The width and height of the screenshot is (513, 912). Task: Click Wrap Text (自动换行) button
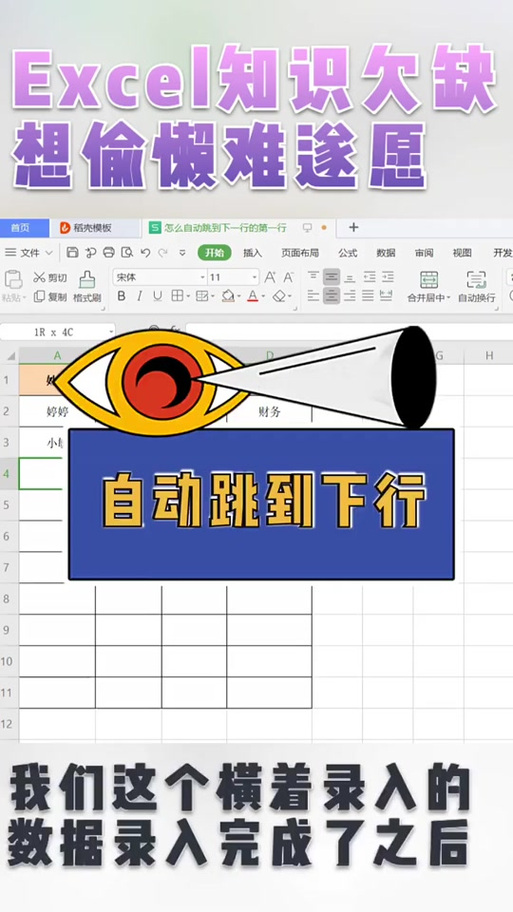pos(476,286)
